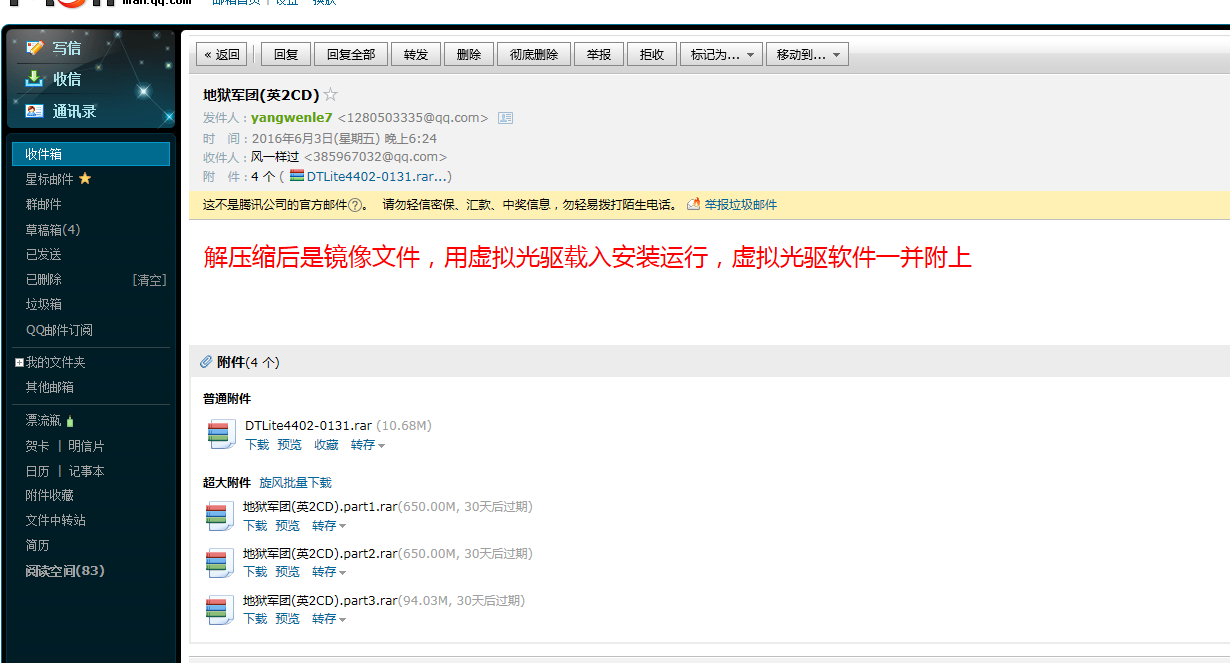Click the receive mail download icon
Image resolution: width=1230 pixels, height=663 pixels.
point(35,79)
